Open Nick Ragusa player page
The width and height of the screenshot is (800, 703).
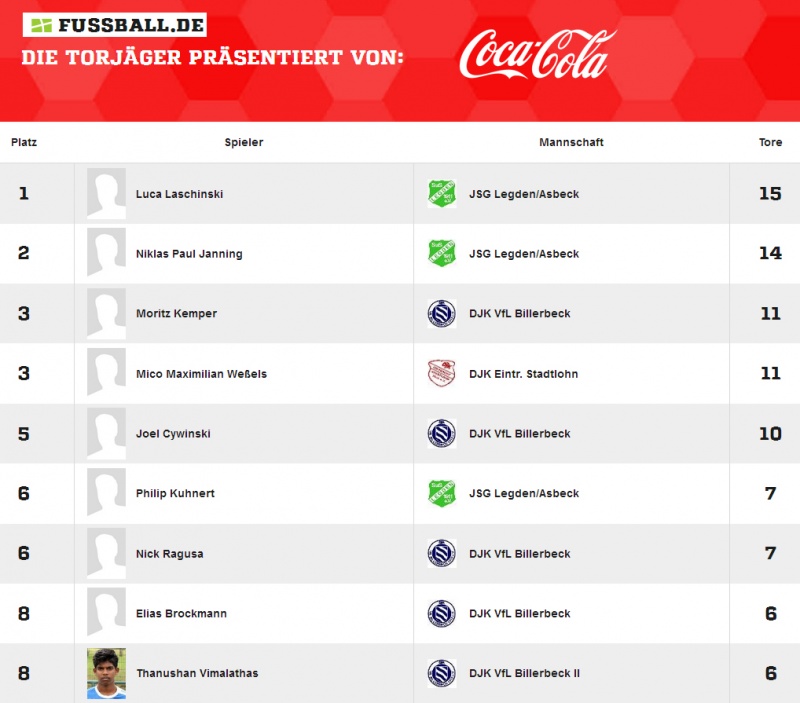click(x=169, y=554)
